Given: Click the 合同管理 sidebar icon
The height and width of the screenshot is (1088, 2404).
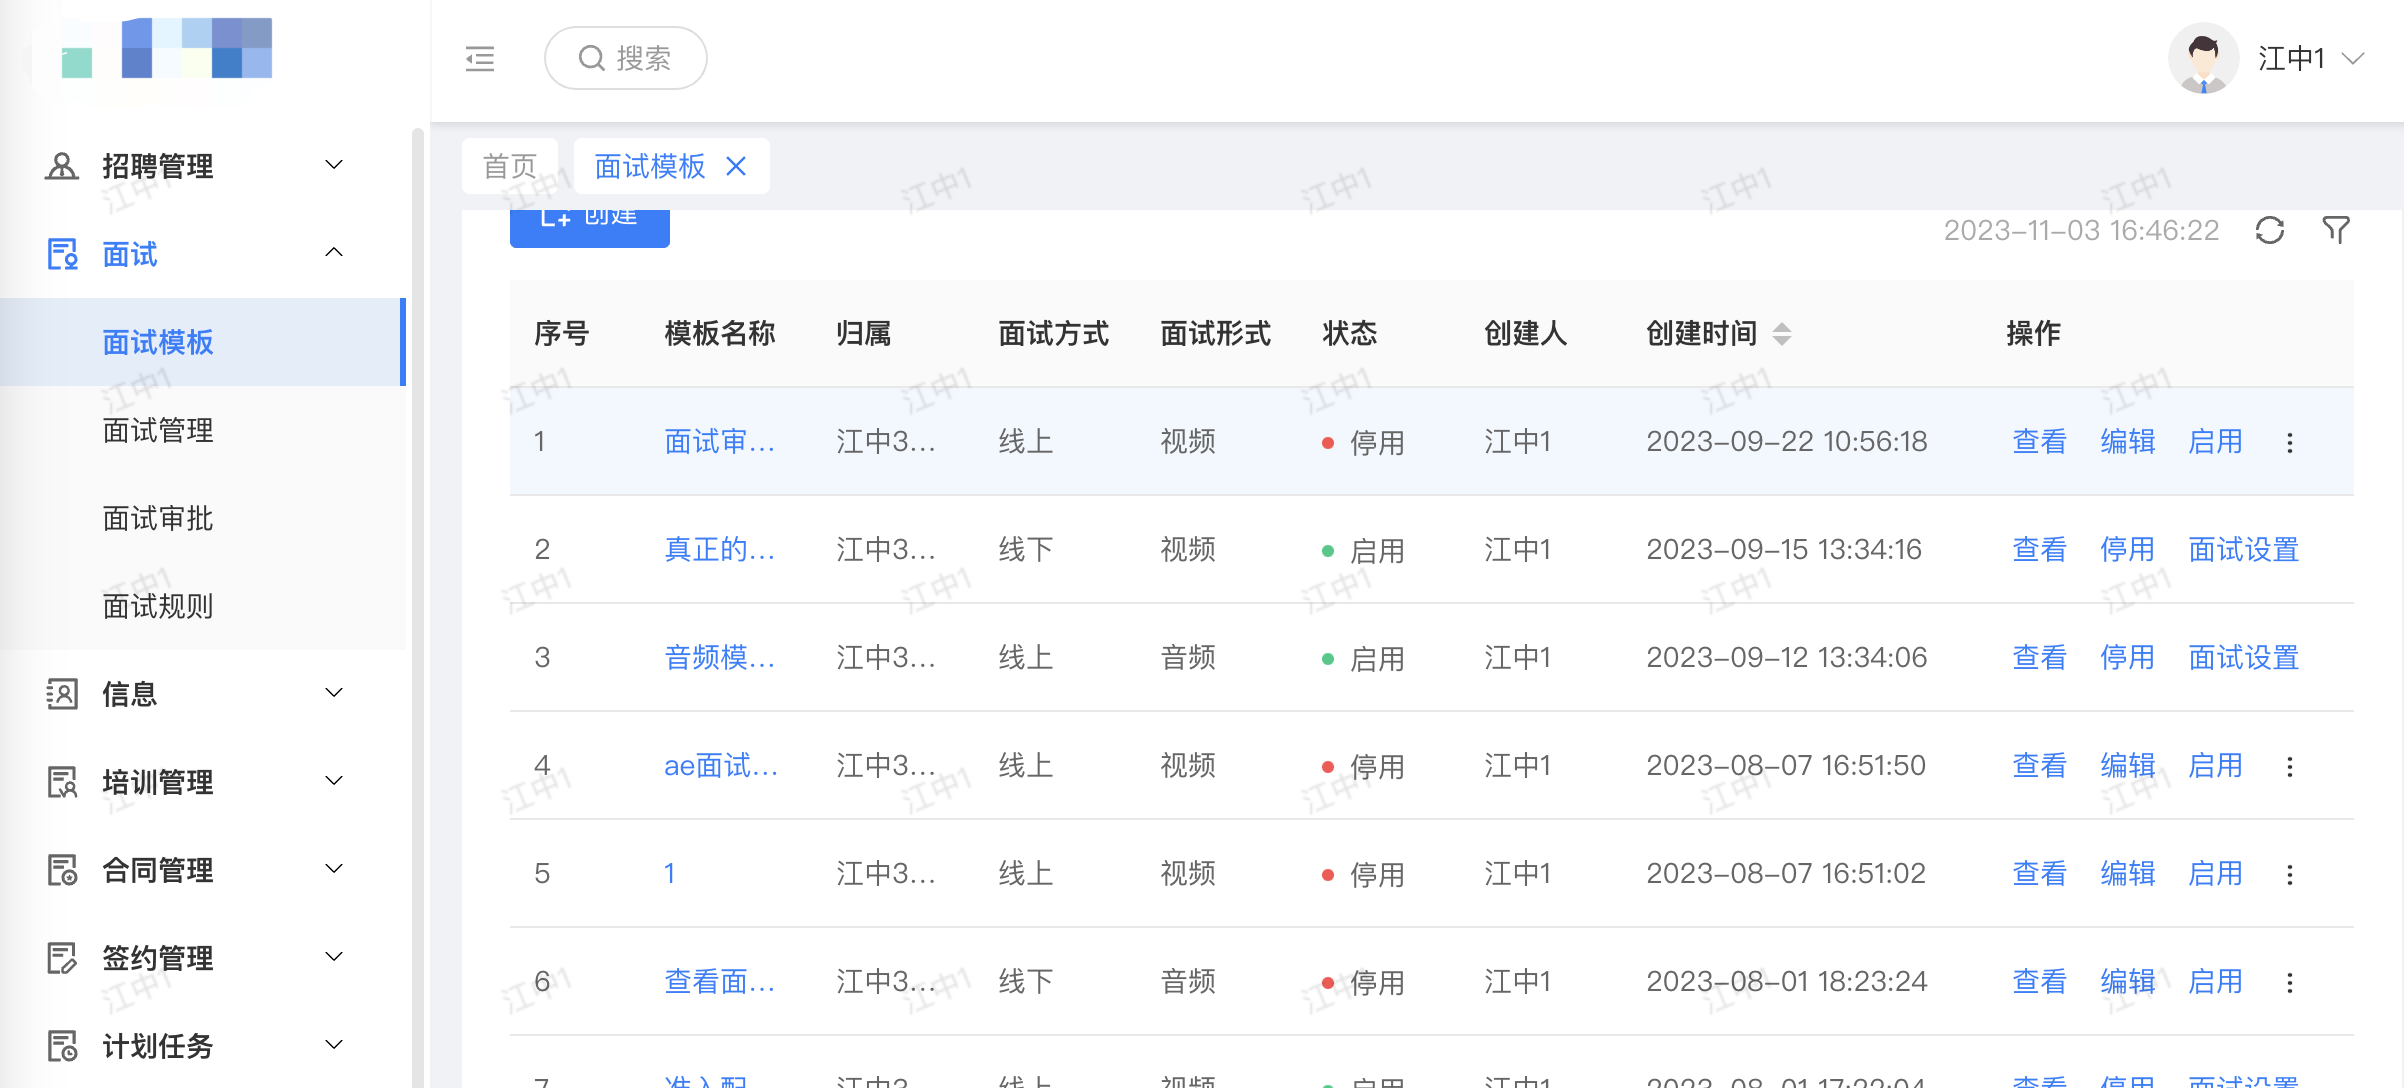Looking at the screenshot, I should click(x=62, y=870).
